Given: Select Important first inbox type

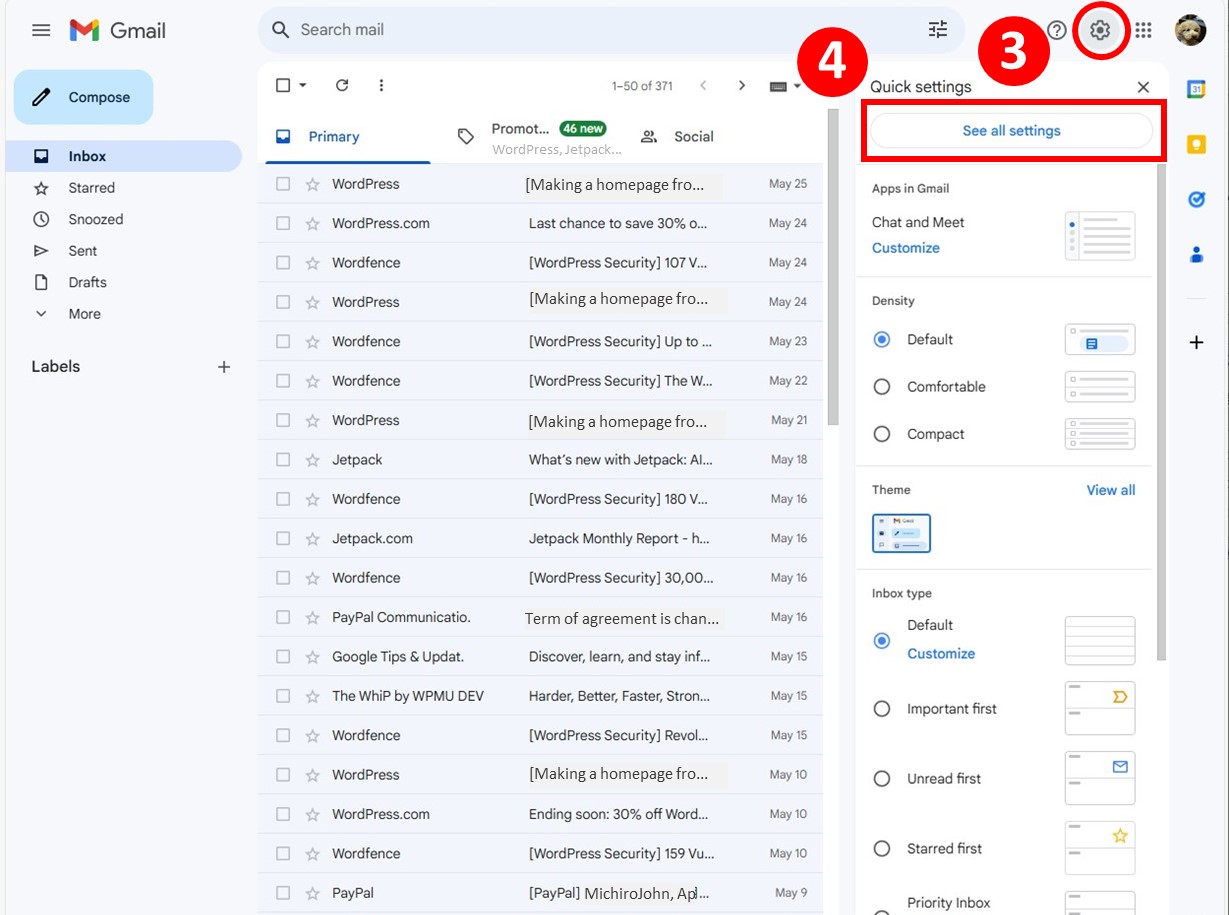Looking at the screenshot, I should (882, 709).
